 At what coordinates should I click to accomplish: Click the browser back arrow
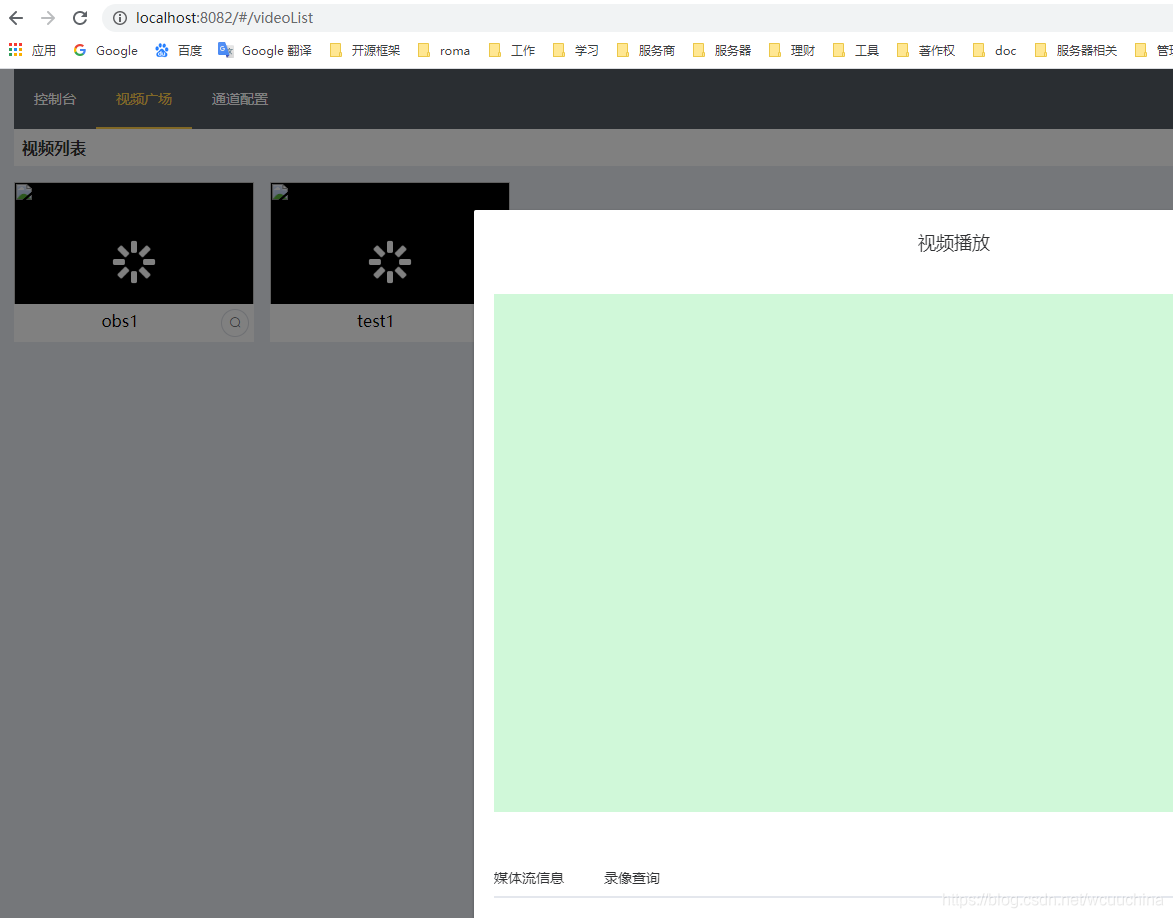coord(15,17)
